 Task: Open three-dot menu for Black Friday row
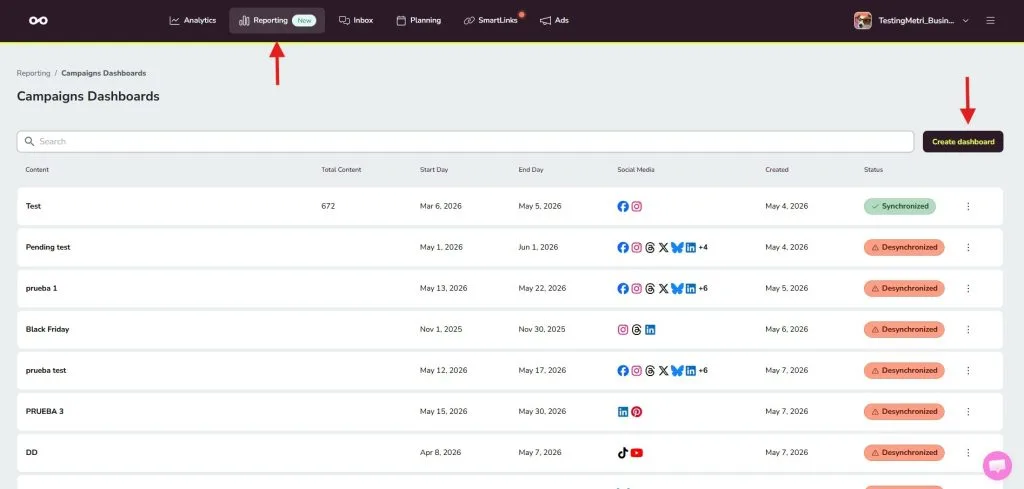[968, 330]
